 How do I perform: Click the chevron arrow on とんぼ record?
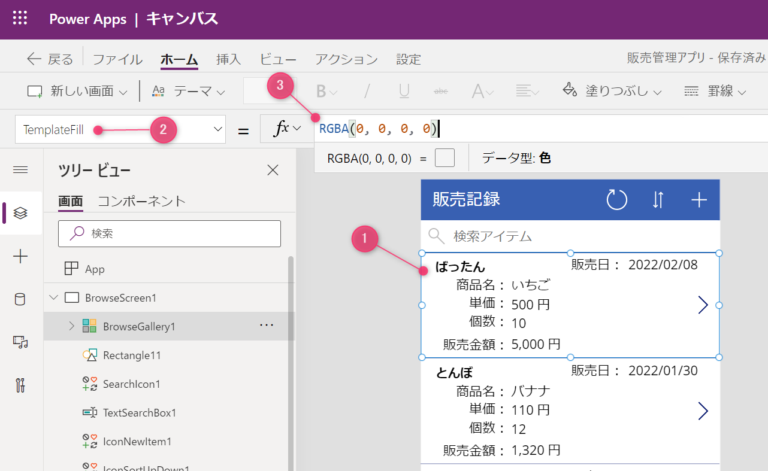coord(703,411)
